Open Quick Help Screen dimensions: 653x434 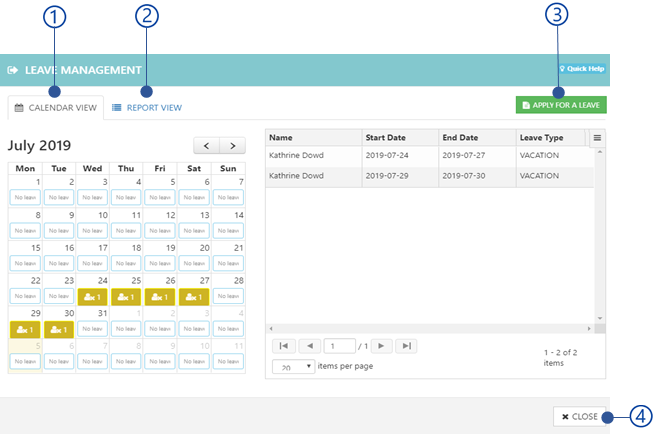(x=582, y=69)
